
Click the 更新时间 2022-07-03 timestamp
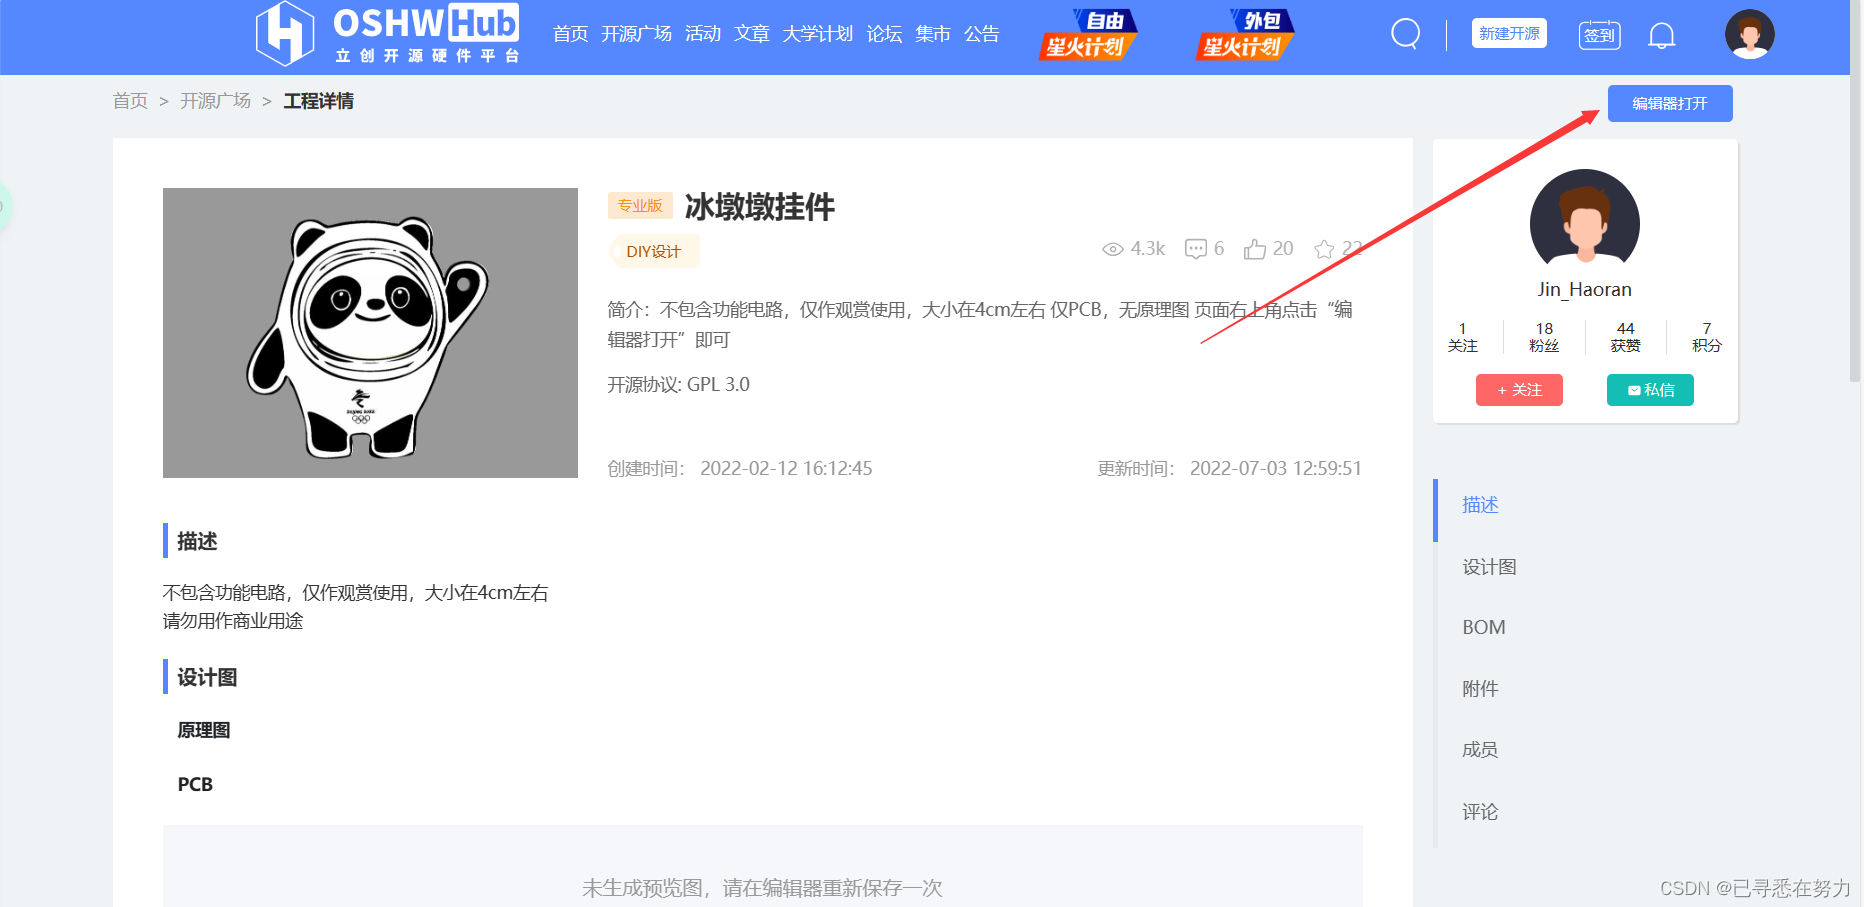pyautogui.click(x=1229, y=469)
